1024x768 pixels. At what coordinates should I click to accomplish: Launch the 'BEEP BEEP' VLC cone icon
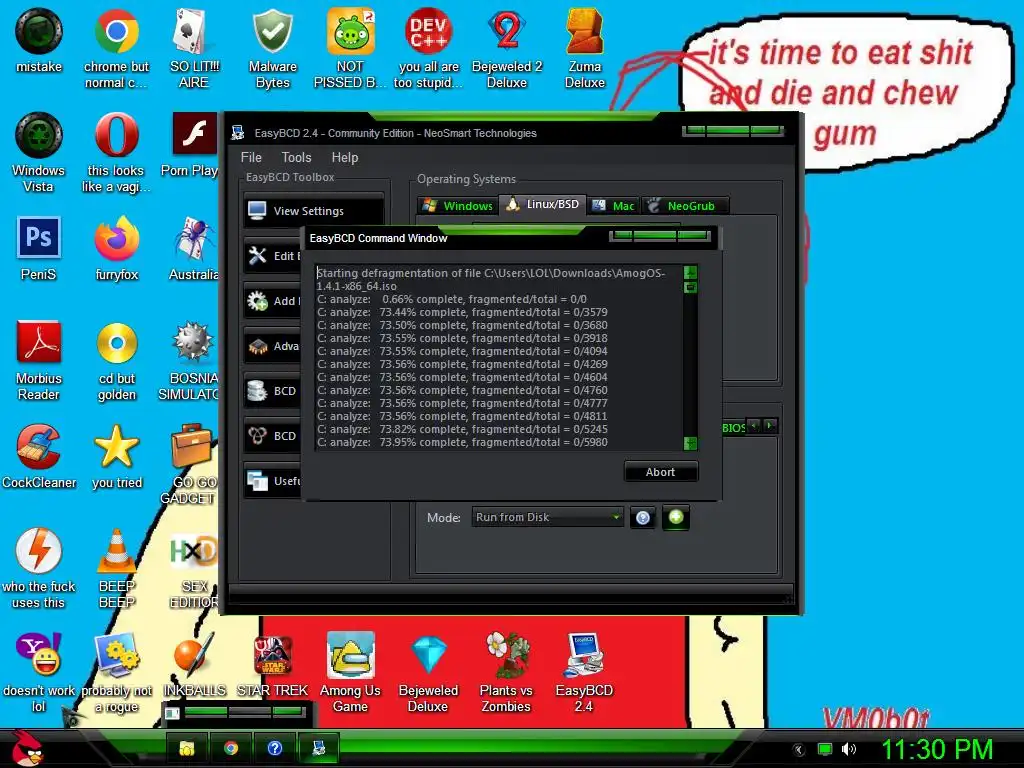click(x=117, y=568)
